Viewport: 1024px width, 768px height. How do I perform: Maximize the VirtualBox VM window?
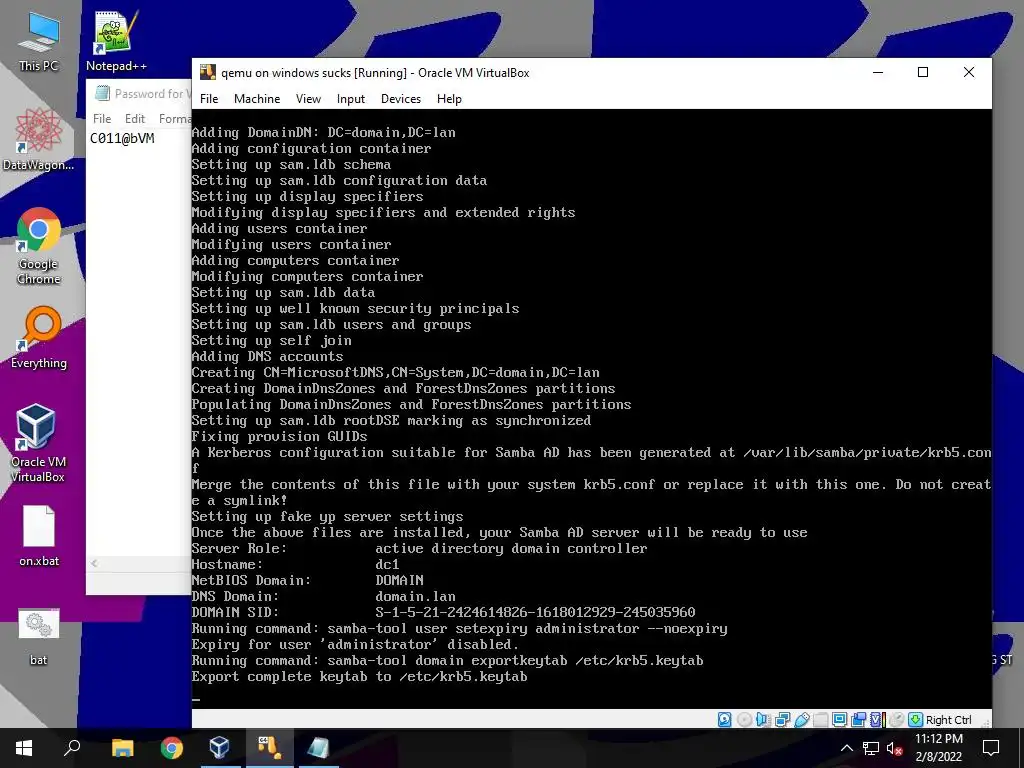pos(923,72)
